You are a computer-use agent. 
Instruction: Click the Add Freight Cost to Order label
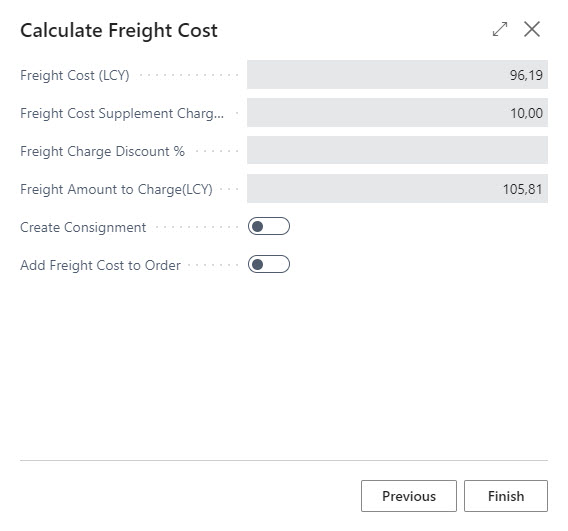pos(100,266)
